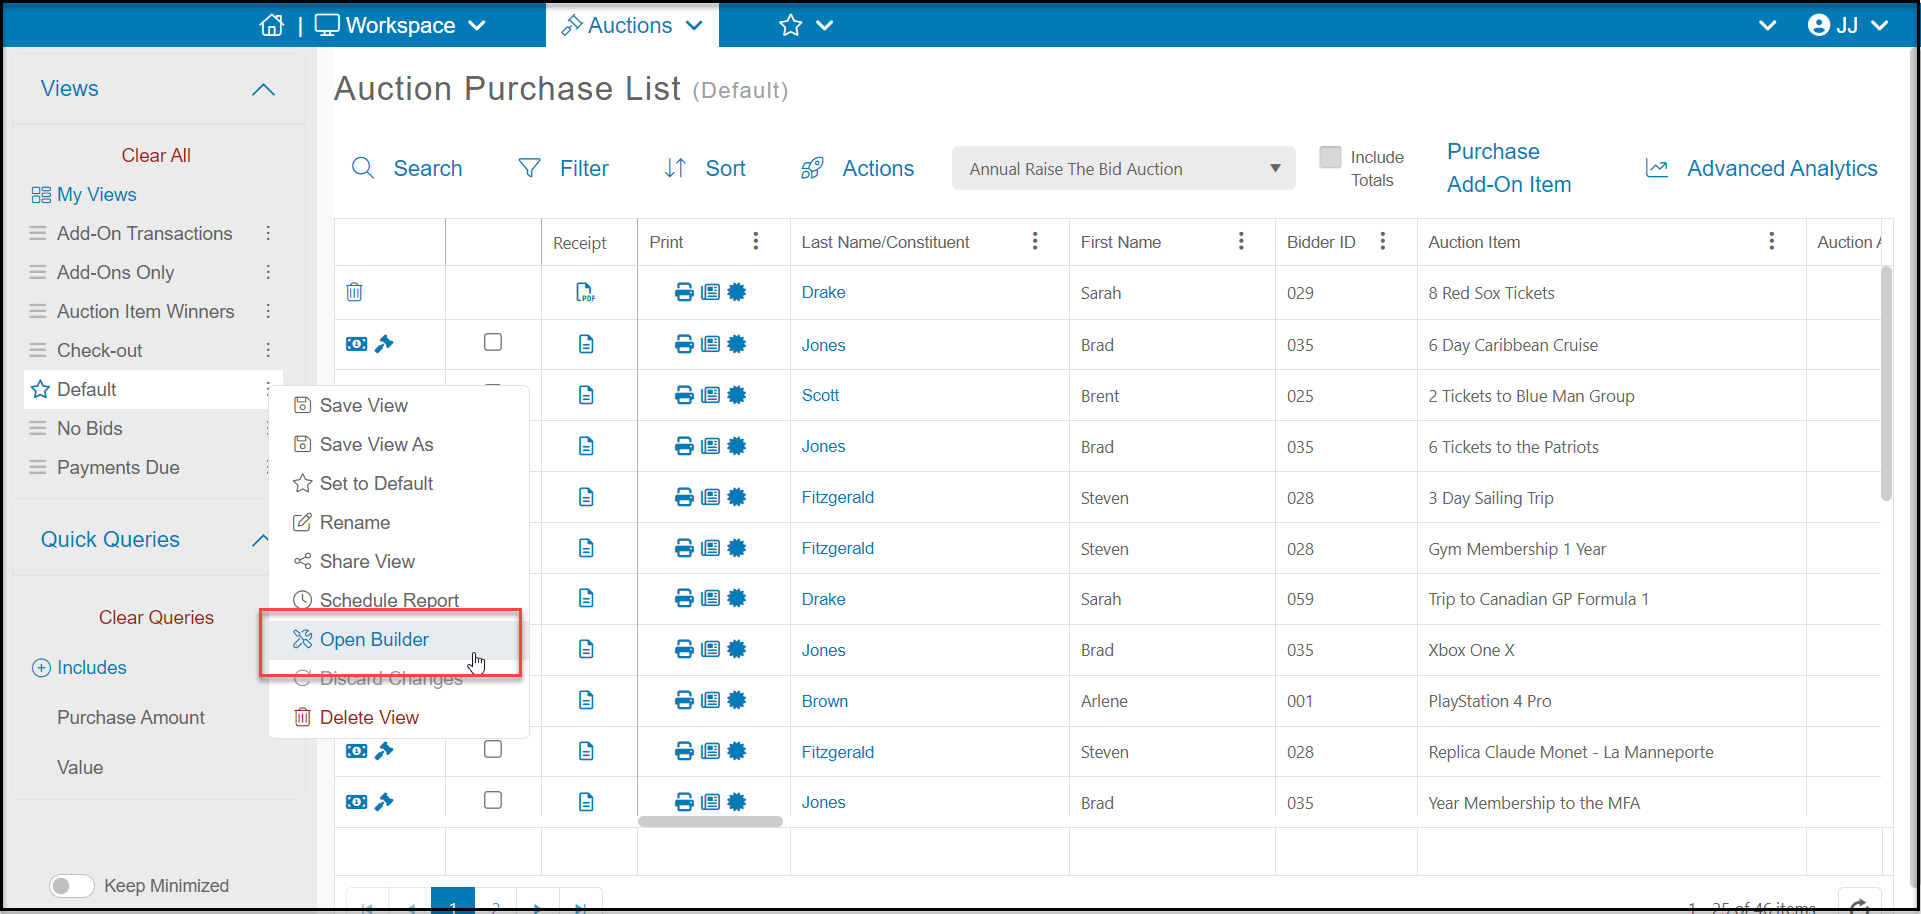This screenshot has width=1921, height=914.
Task: Click the gavel icon in the Caribbean Cruise row
Action: pos(384,344)
